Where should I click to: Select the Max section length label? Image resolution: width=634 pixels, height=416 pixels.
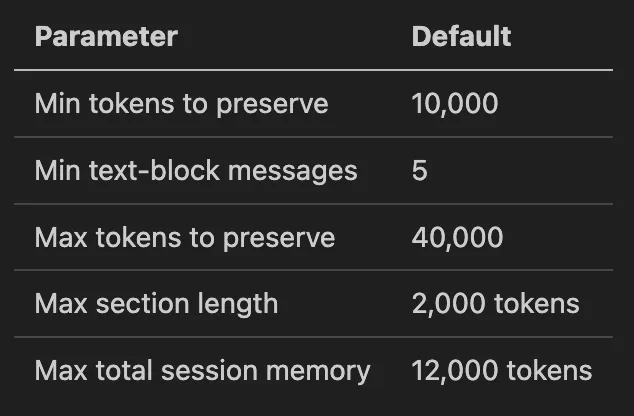pos(156,304)
